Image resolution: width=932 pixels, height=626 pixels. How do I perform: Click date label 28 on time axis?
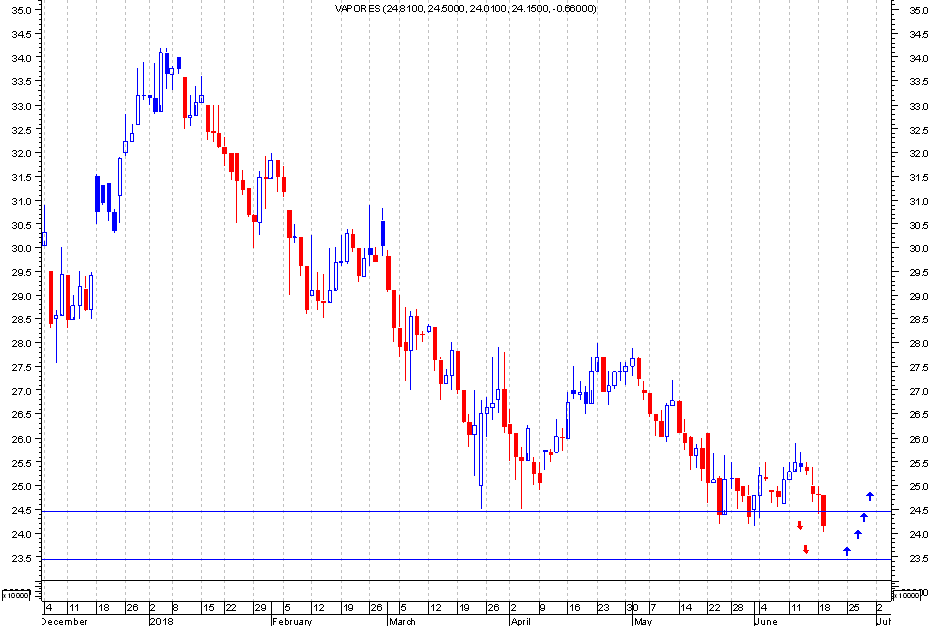pos(738,608)
